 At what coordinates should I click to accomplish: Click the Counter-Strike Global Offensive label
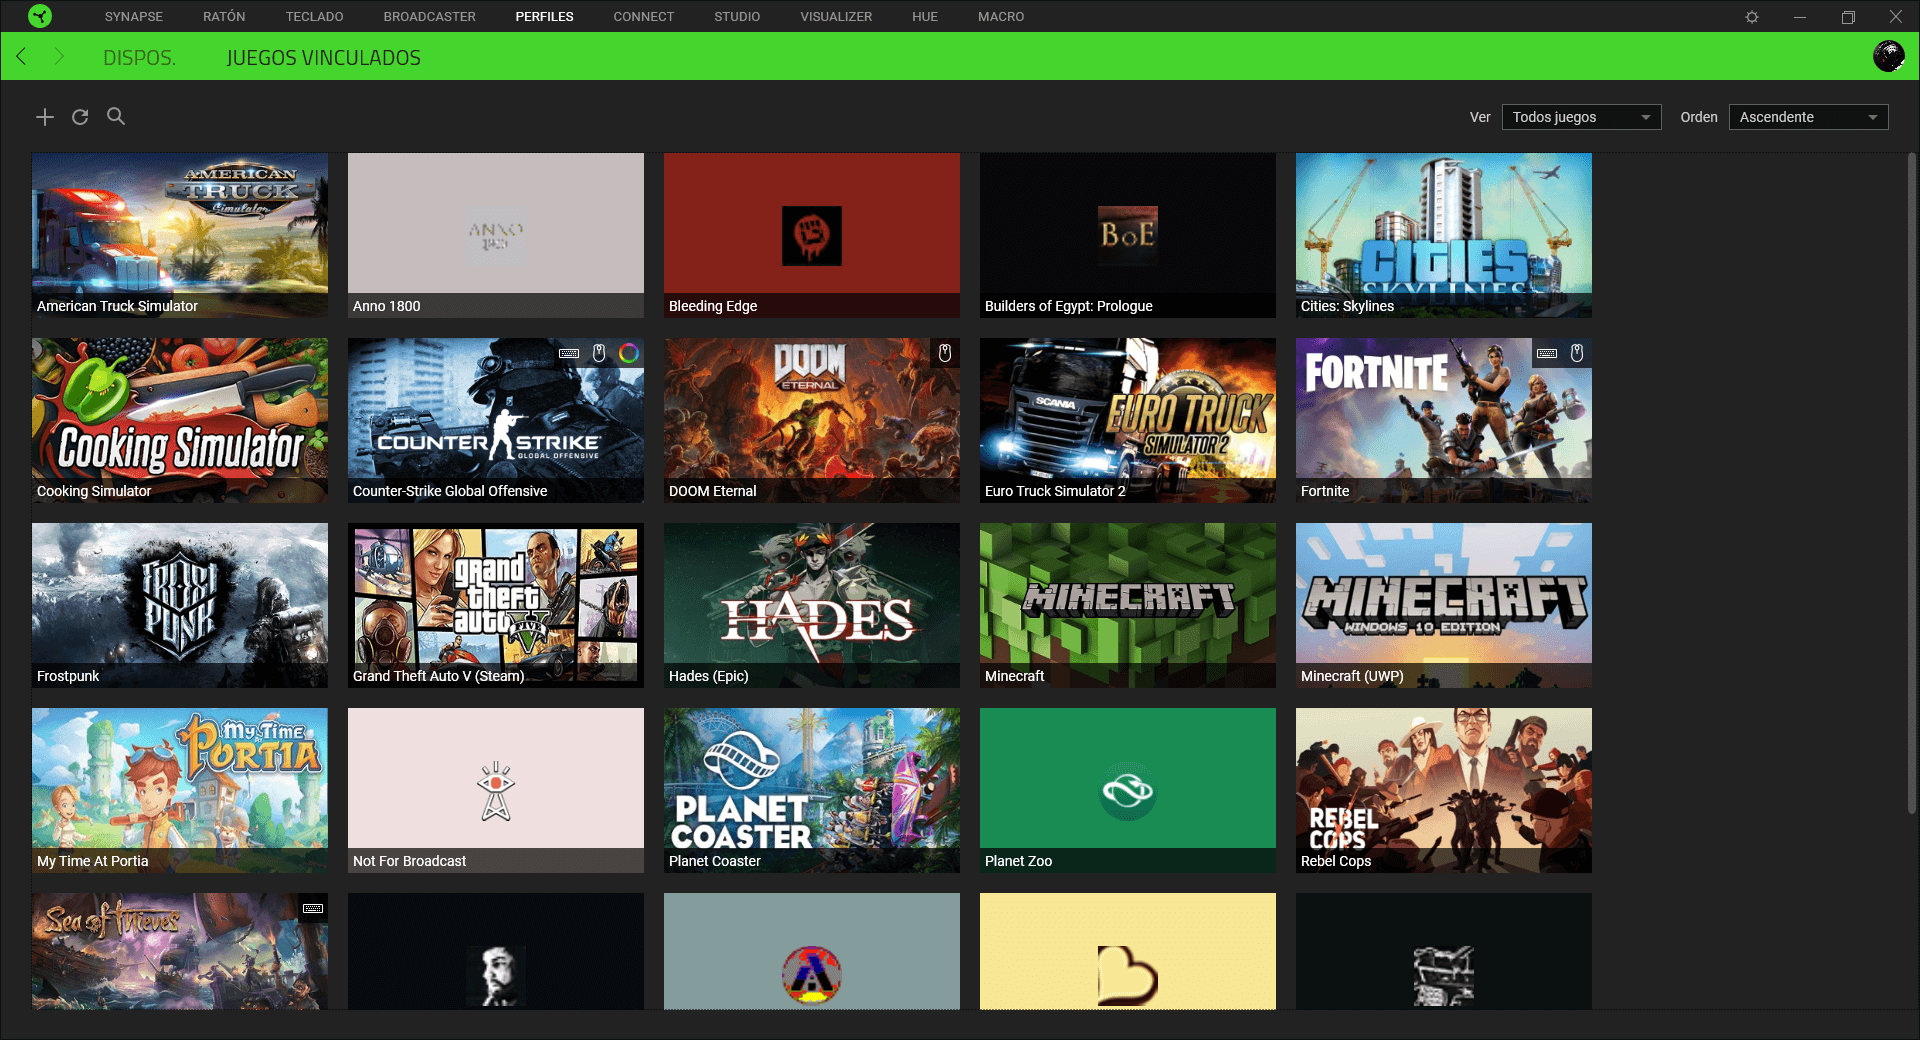coord(450,491)
